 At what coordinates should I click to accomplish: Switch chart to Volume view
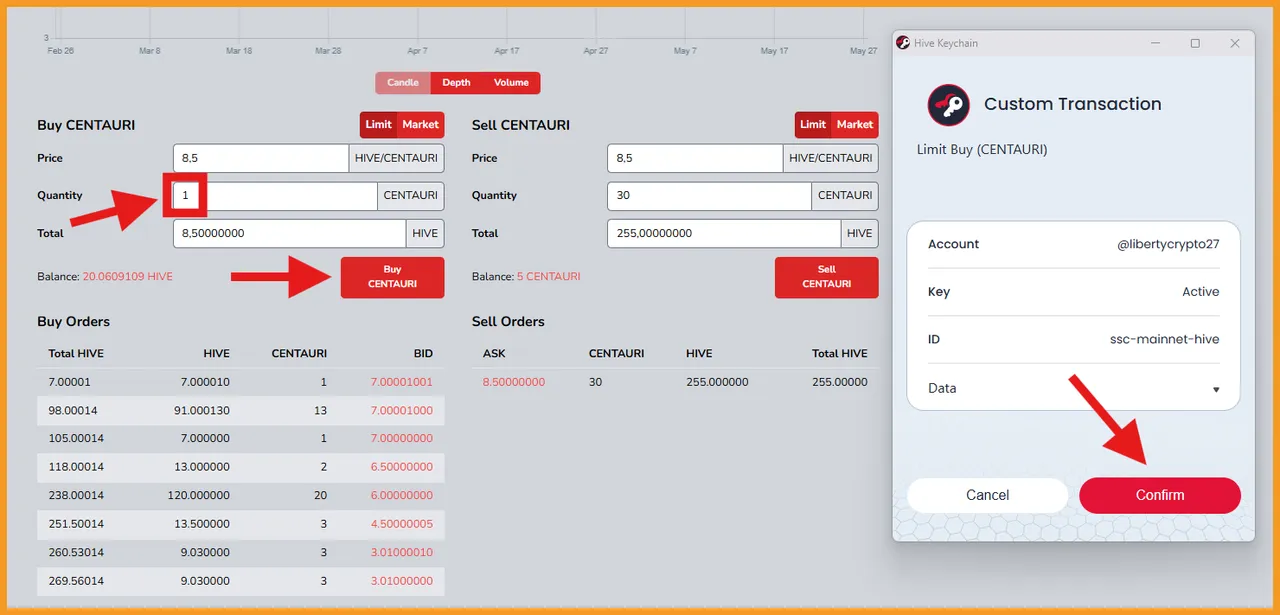click(511, 83)
